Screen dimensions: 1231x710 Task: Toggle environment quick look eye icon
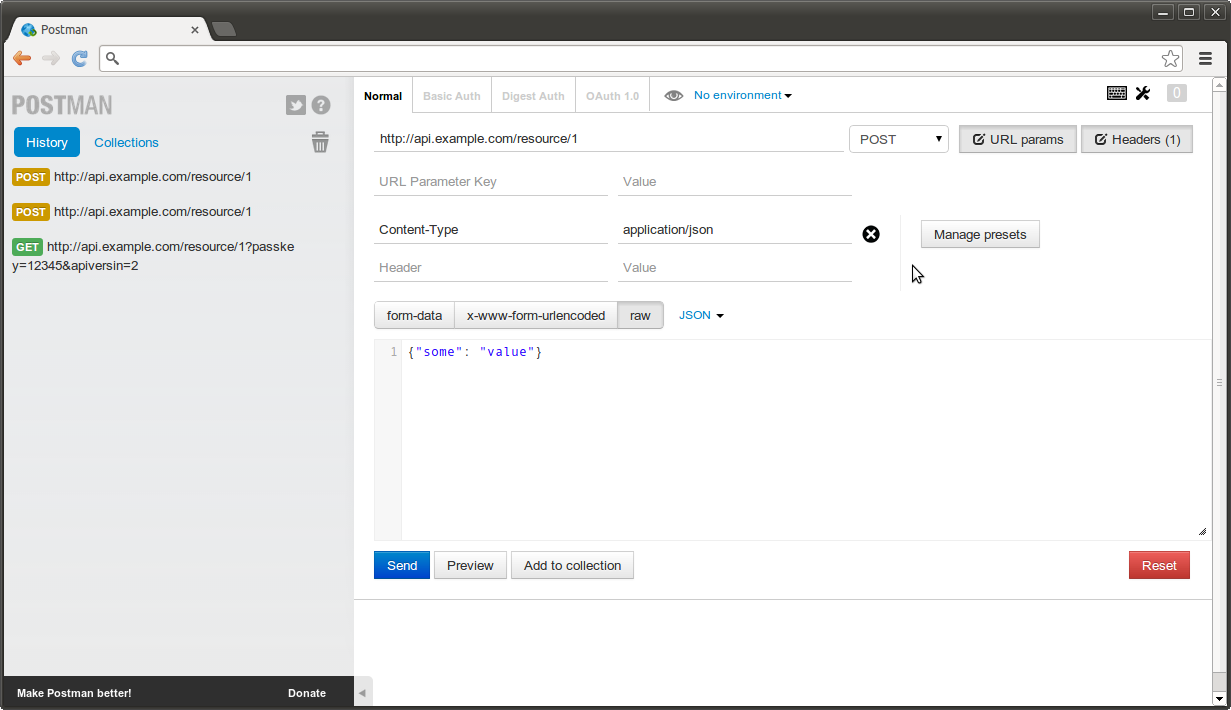(x=674, y=96)
